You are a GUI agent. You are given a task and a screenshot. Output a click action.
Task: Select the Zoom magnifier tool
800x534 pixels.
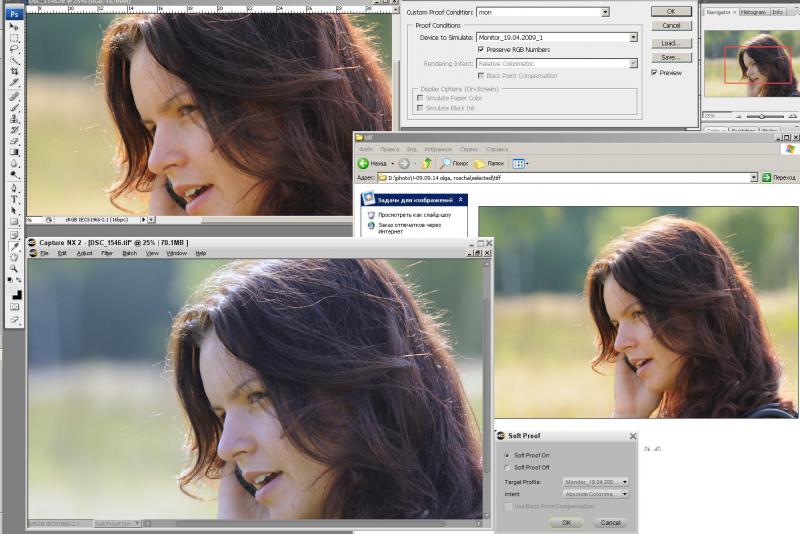point(14,268)
